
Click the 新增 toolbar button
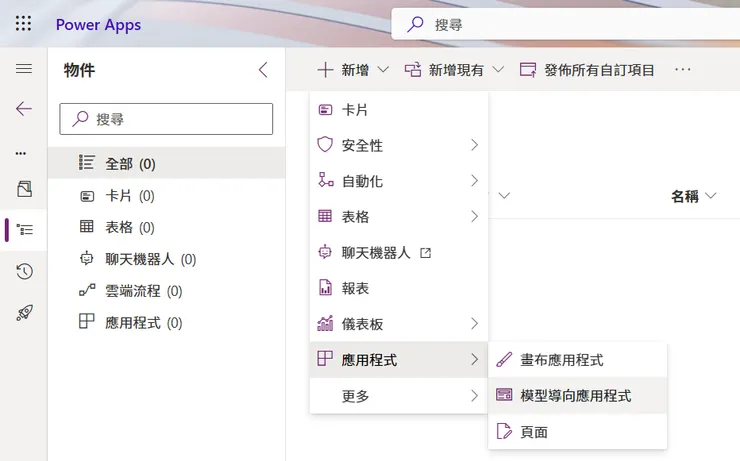coord(344,70)
